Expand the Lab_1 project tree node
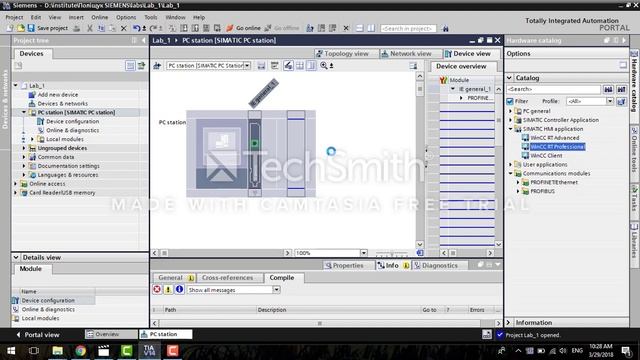Image resolution: width=640 pixels, height=360 pixels. (16, 85)
